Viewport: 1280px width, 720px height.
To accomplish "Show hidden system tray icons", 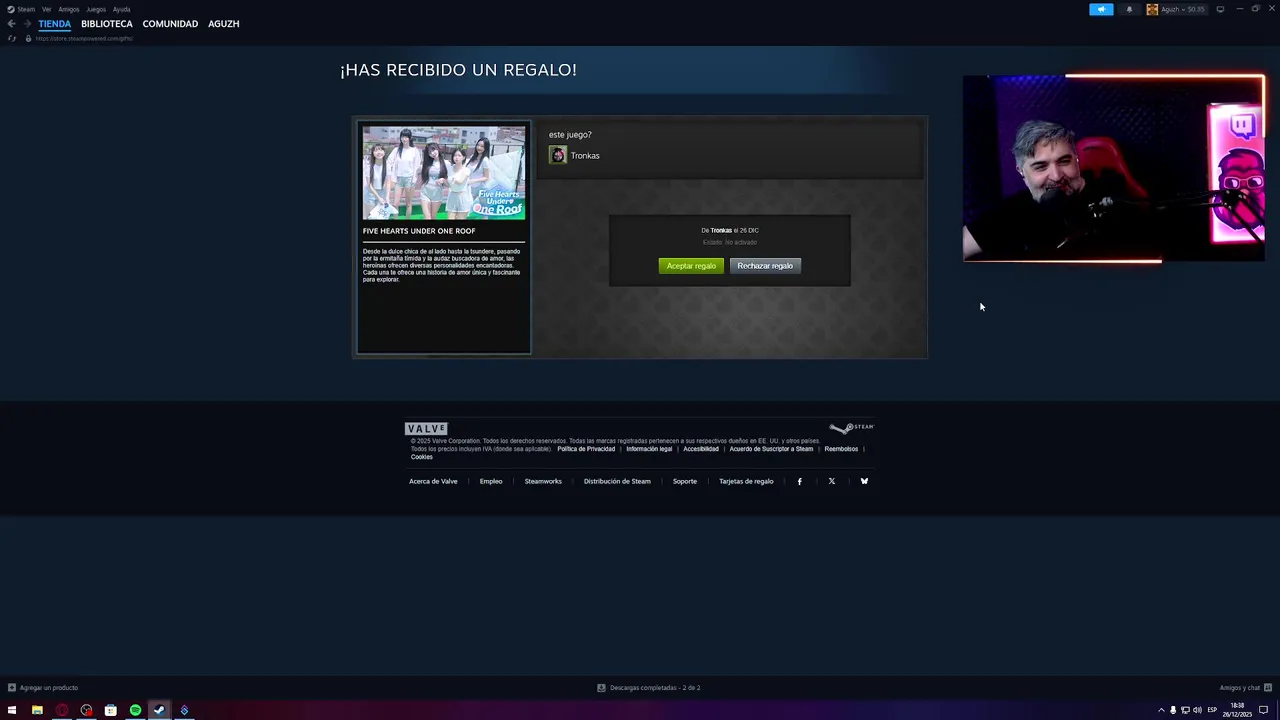I will pyautogui.click(x=1161, y=710).
